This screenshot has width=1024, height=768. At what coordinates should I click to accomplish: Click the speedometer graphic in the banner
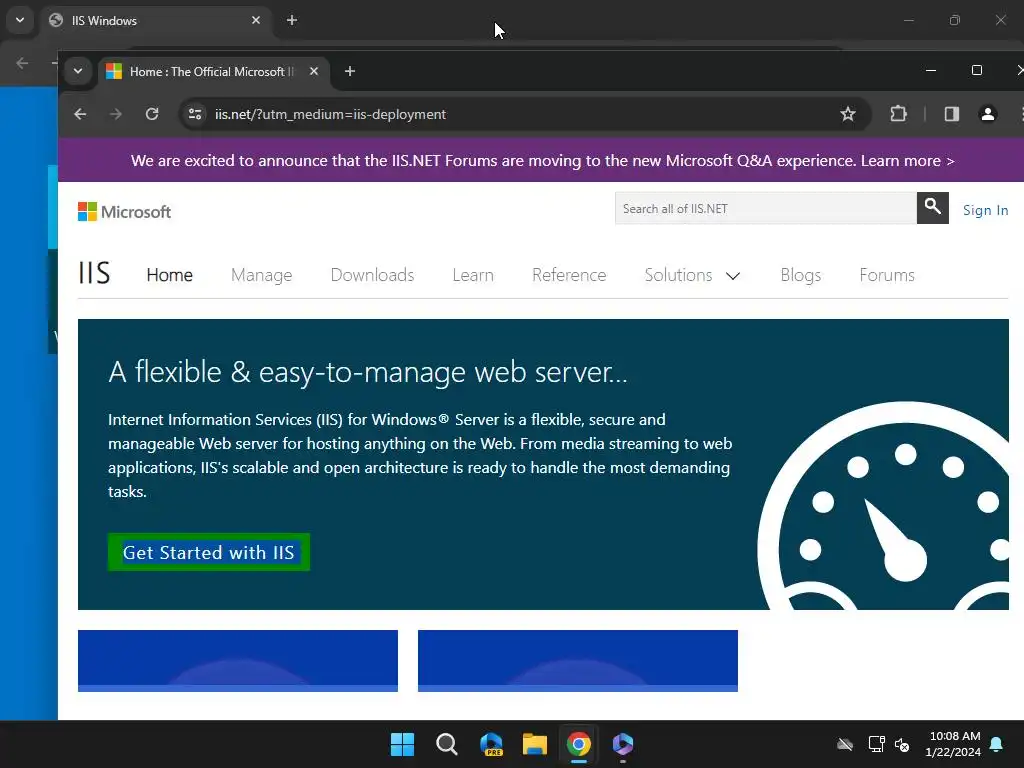(x=884, y=506)
